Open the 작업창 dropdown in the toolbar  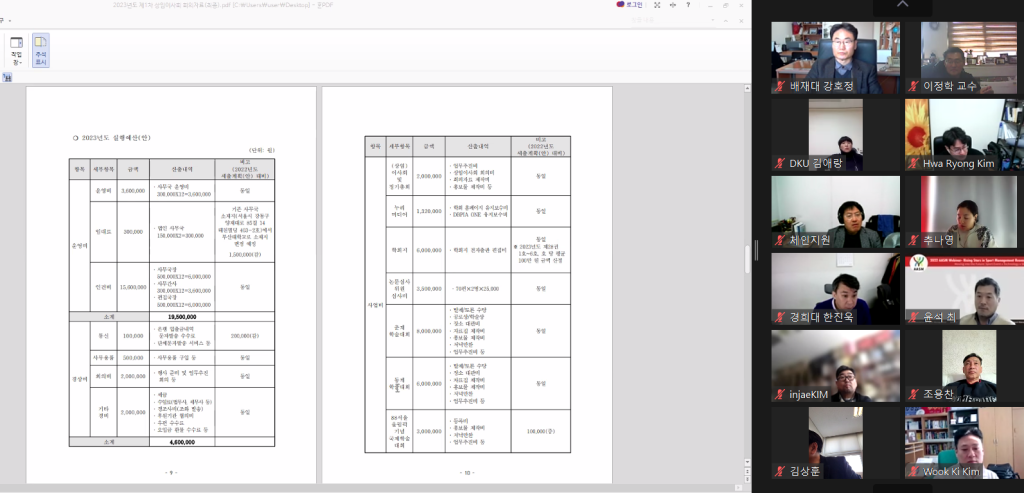point(17,50)
